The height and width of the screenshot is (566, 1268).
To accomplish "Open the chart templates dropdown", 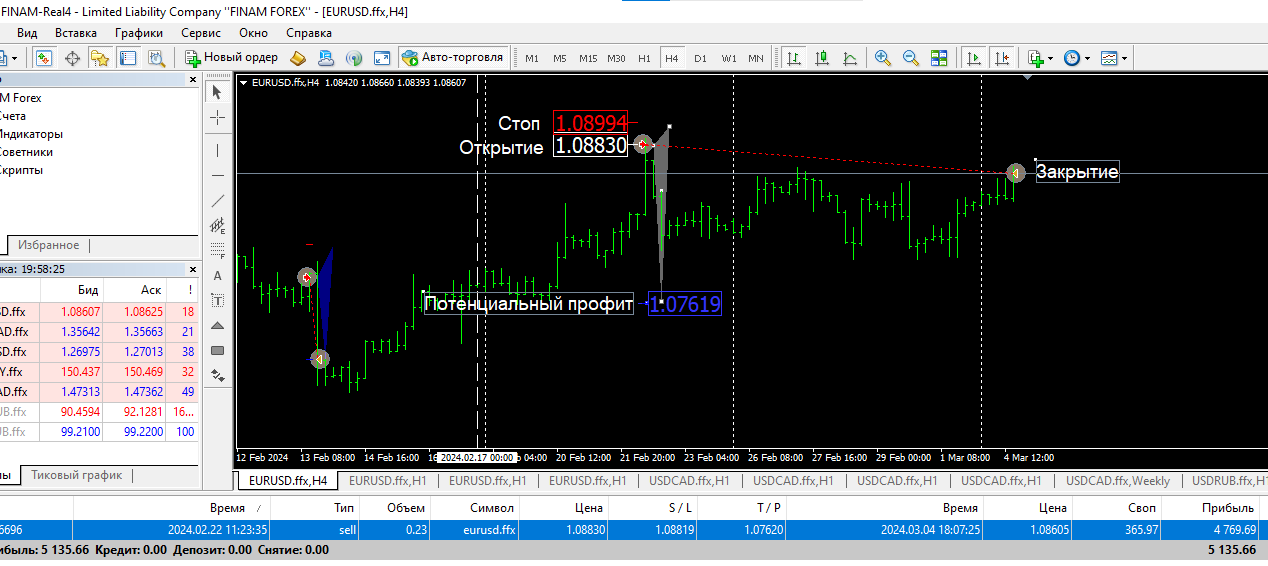I will (1113, 58).
